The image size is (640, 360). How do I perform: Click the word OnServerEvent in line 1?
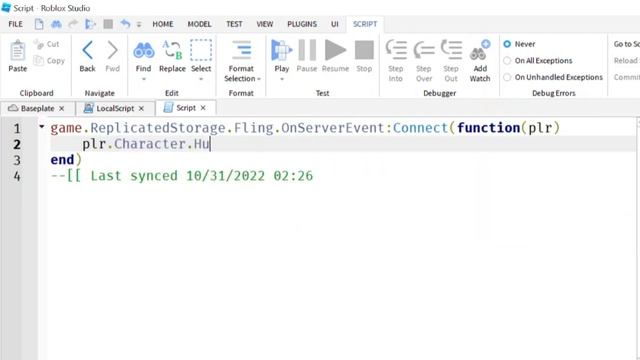tap(333, 128)
